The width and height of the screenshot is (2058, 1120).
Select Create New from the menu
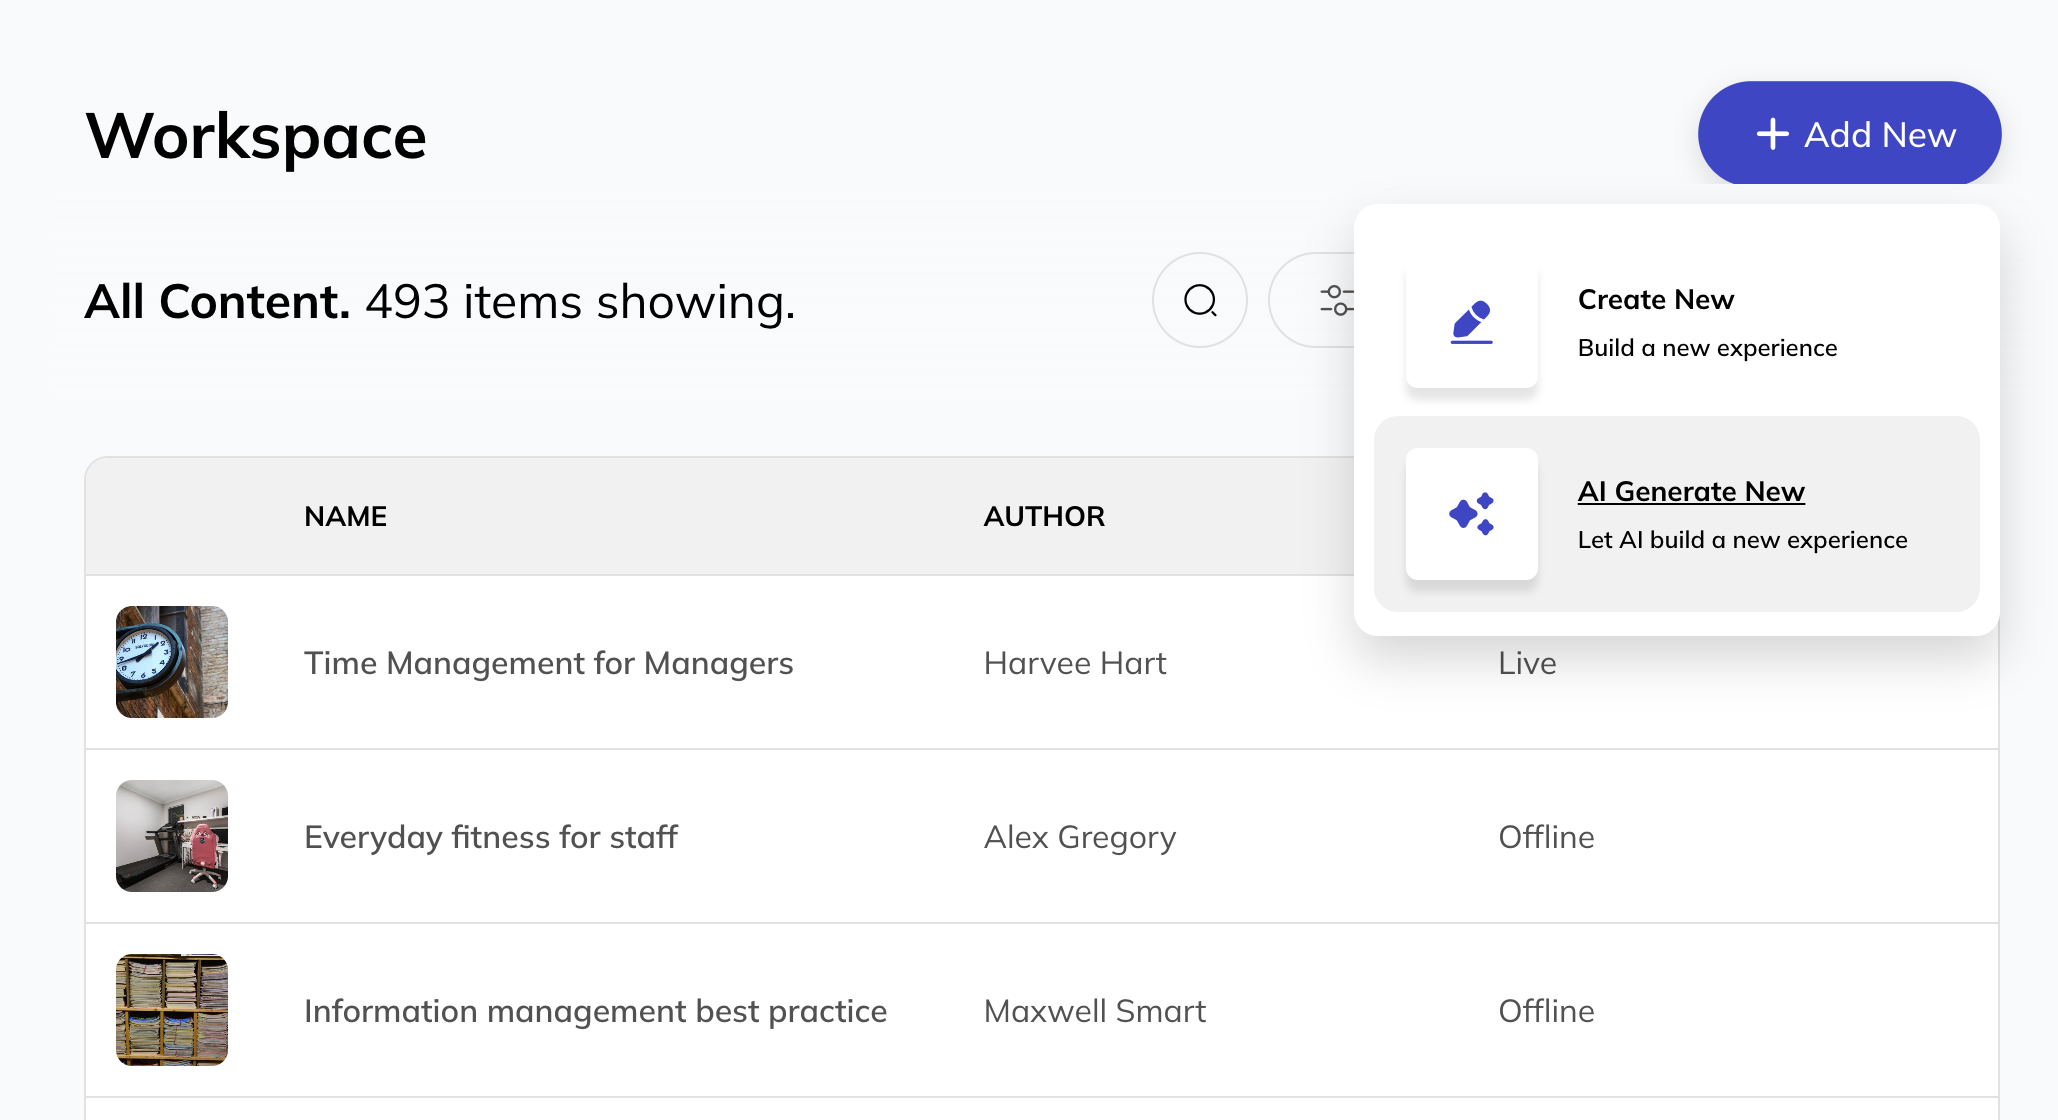tap(1656, 299)
